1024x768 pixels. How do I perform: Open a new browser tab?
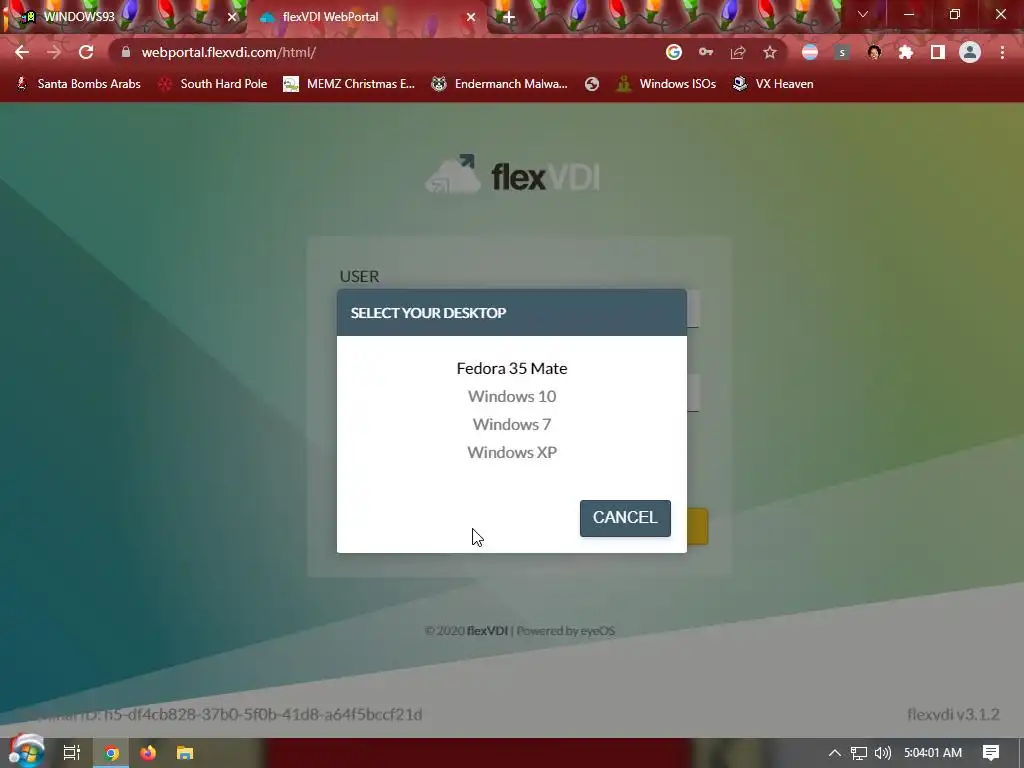[x=509, y=17]
